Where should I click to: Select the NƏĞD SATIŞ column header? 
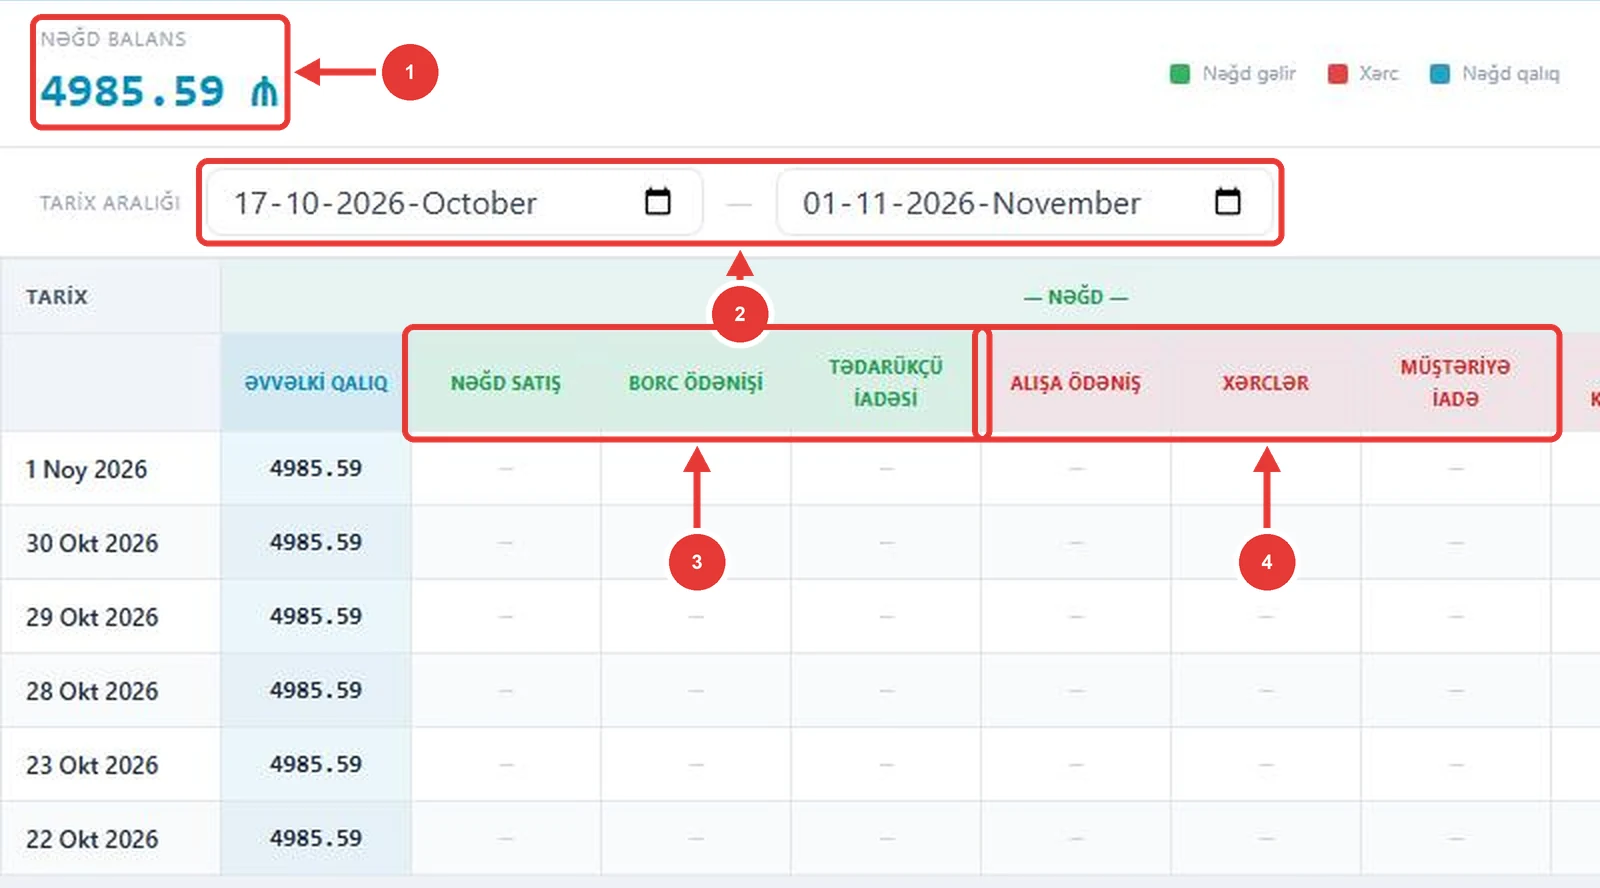click(506, 383)
